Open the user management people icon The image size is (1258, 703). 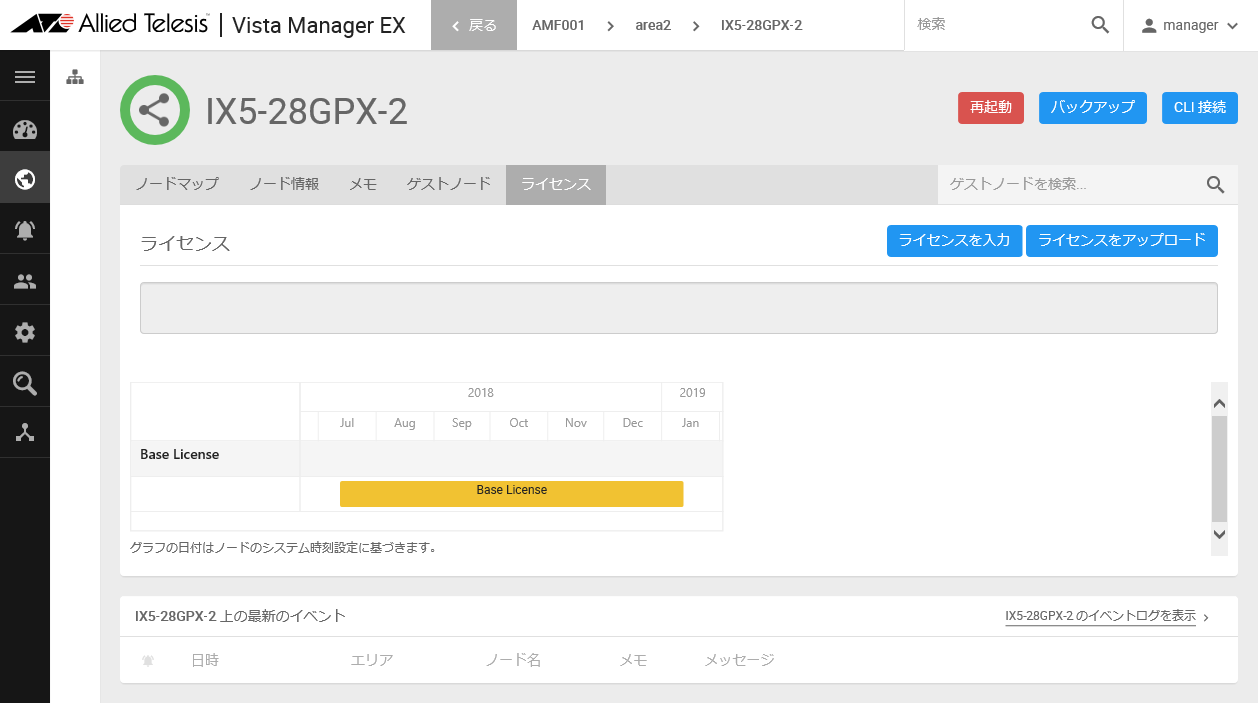24,279
